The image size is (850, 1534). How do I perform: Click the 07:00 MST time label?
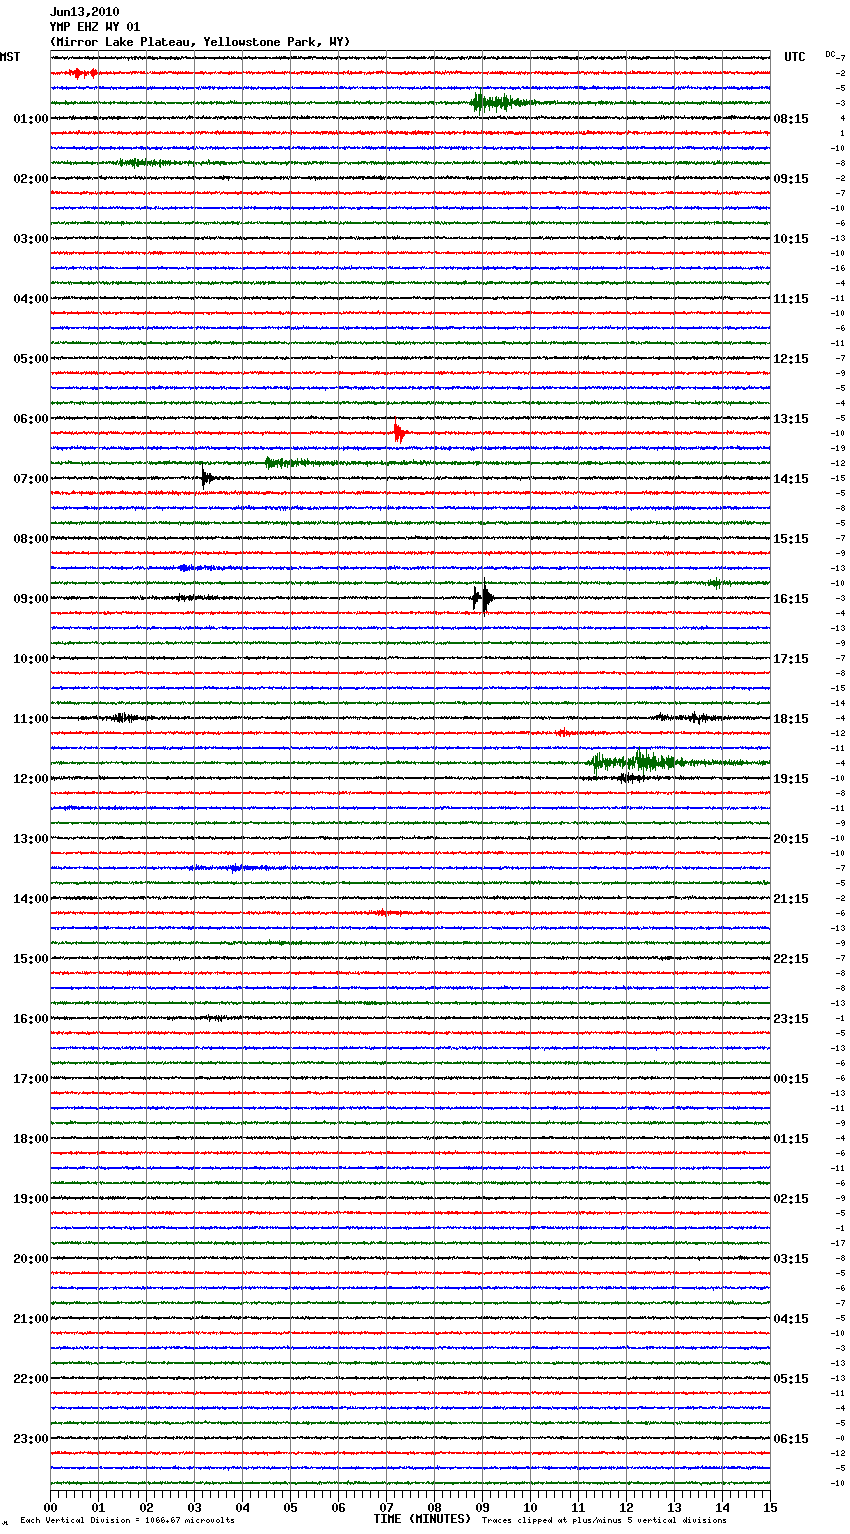pos(31,479)
